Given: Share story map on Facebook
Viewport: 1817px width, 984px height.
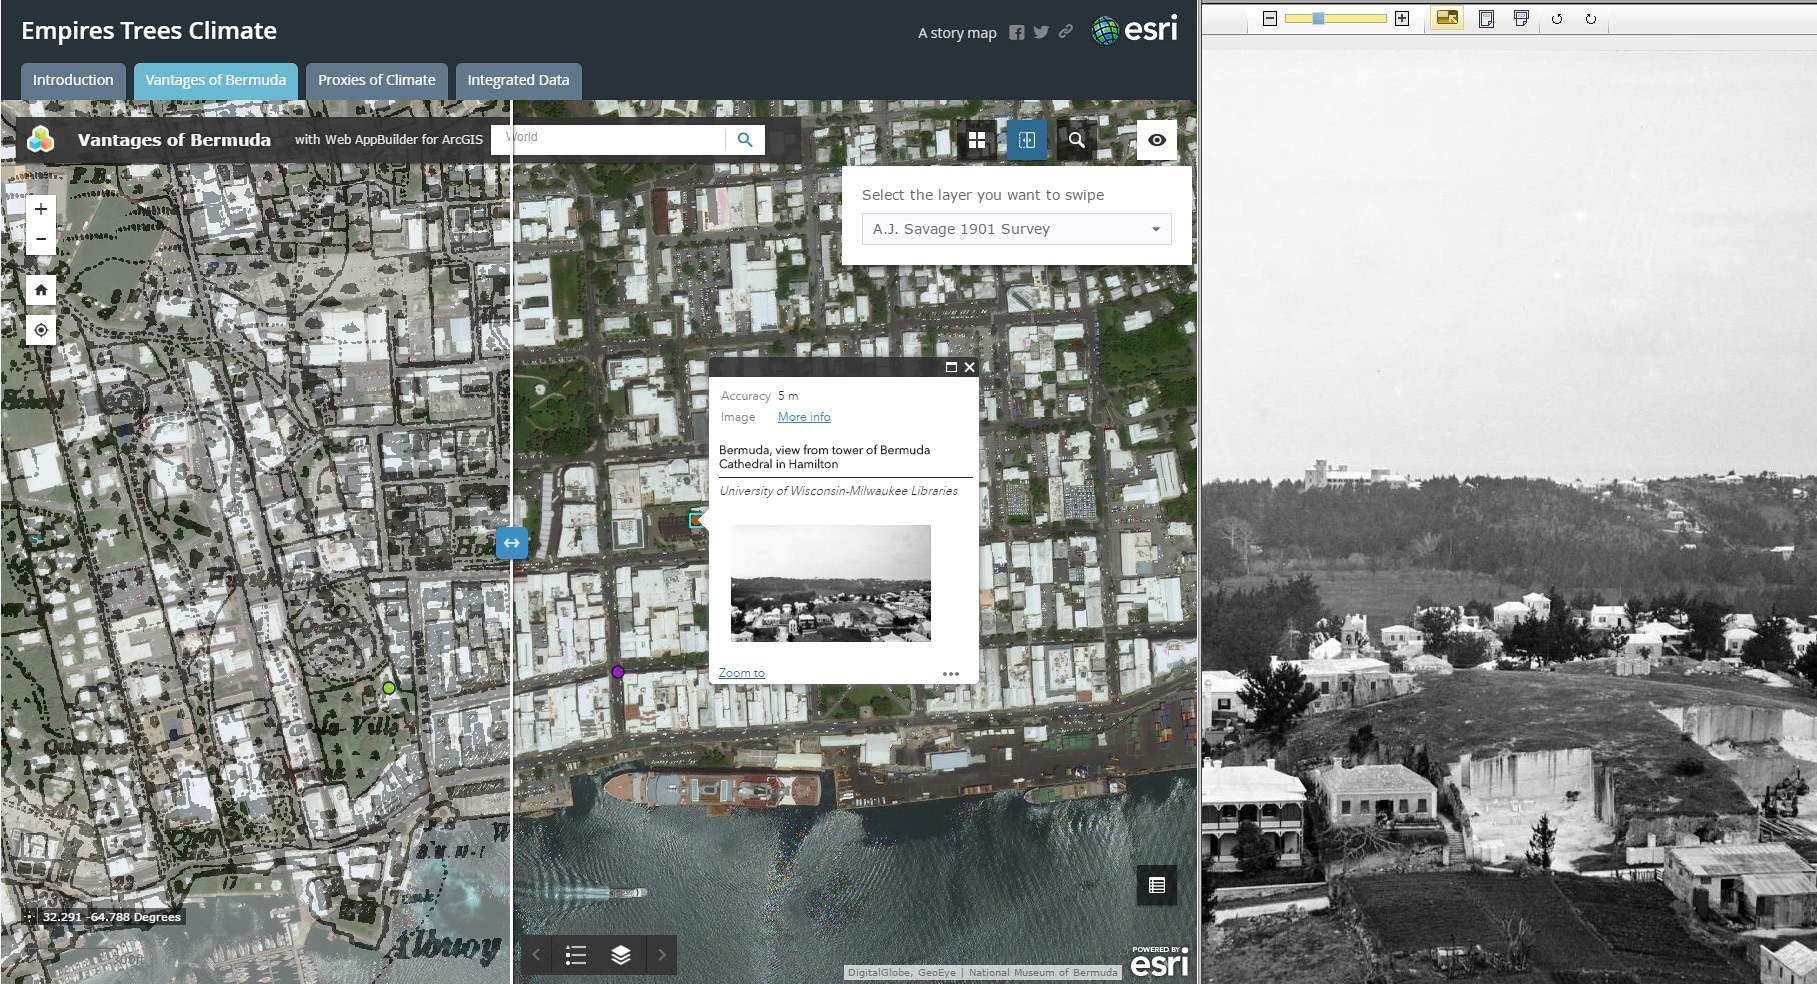Looking at the screenshot, I should [1017, 33].
